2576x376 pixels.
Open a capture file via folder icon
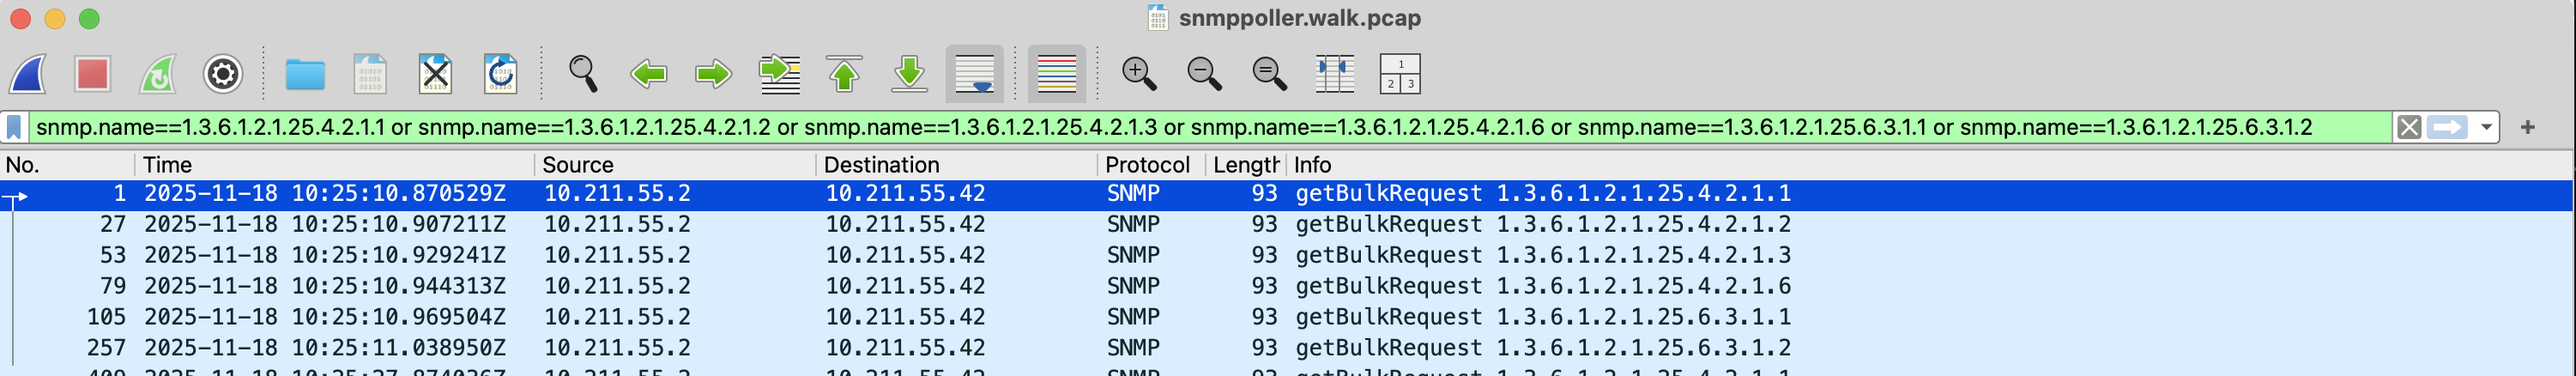pos(305,74)
